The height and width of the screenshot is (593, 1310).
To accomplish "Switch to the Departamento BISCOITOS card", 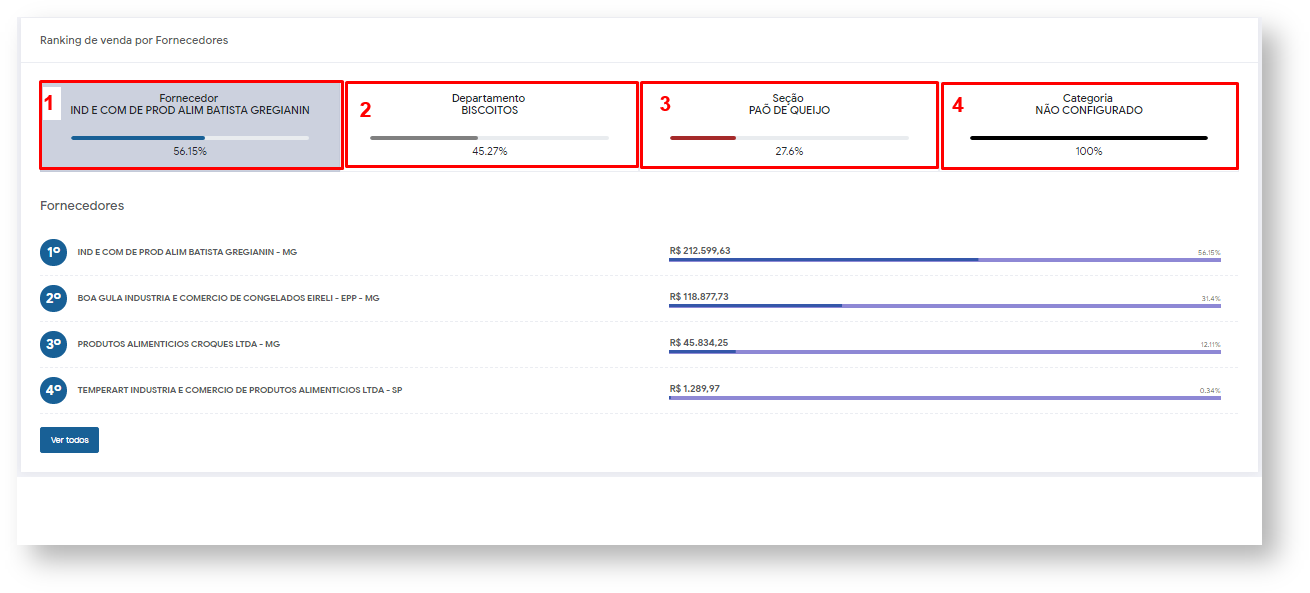I will tap(490, 125).
